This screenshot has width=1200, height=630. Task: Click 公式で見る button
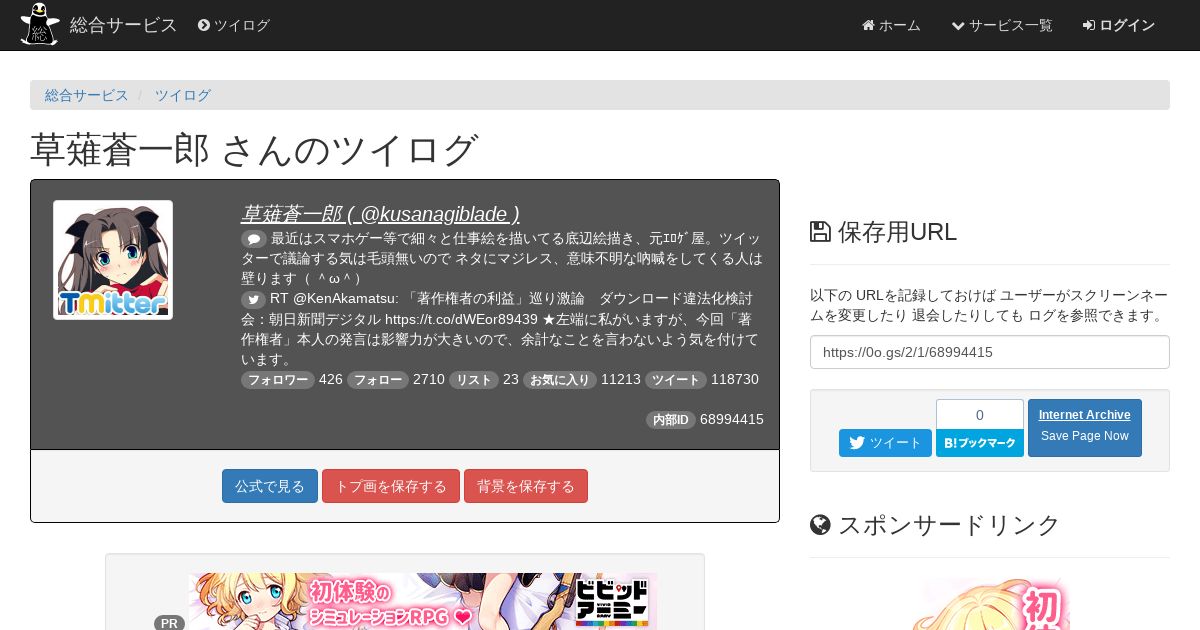[270, 486]
